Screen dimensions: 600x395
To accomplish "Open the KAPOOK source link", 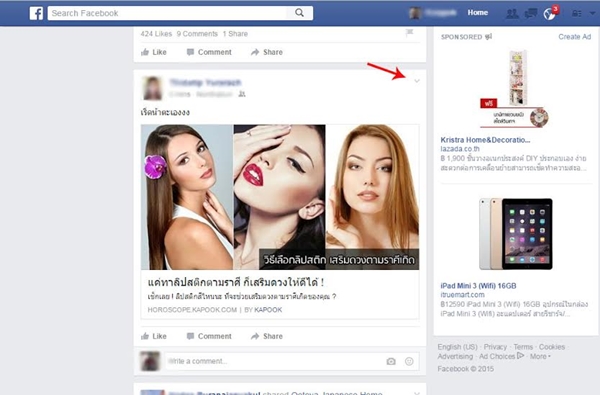I will [x=268, y=310].
